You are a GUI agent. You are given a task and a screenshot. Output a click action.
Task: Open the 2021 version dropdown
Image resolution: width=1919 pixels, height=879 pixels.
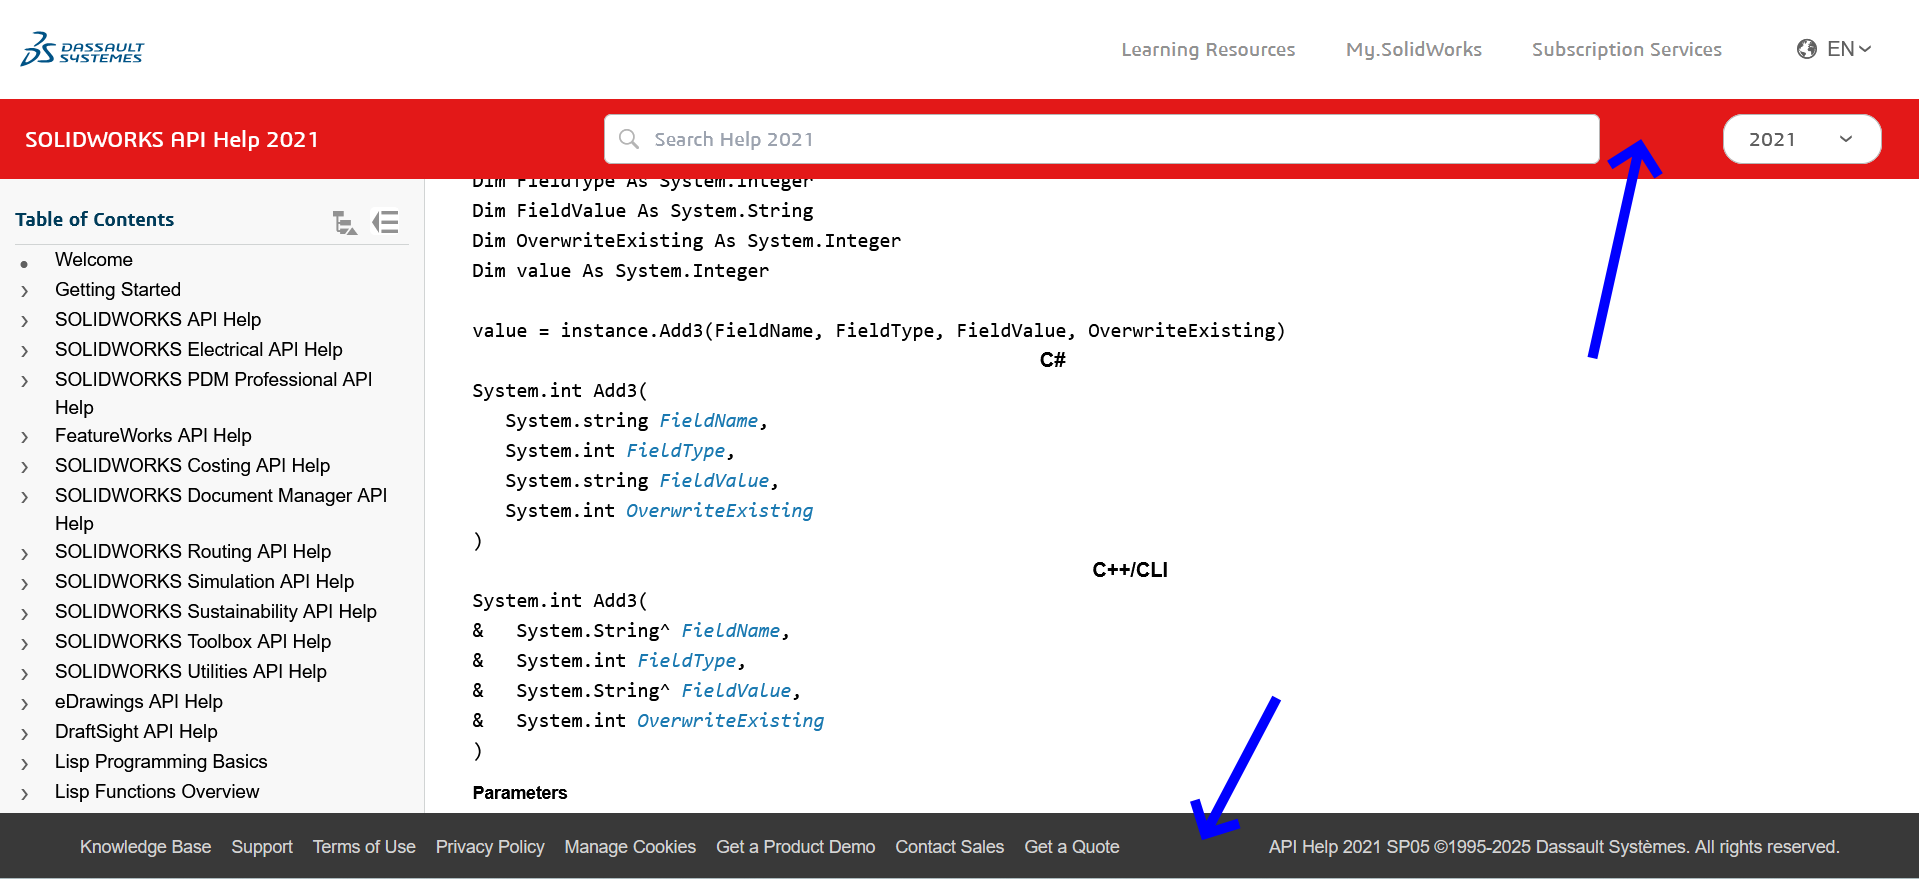1801,139
